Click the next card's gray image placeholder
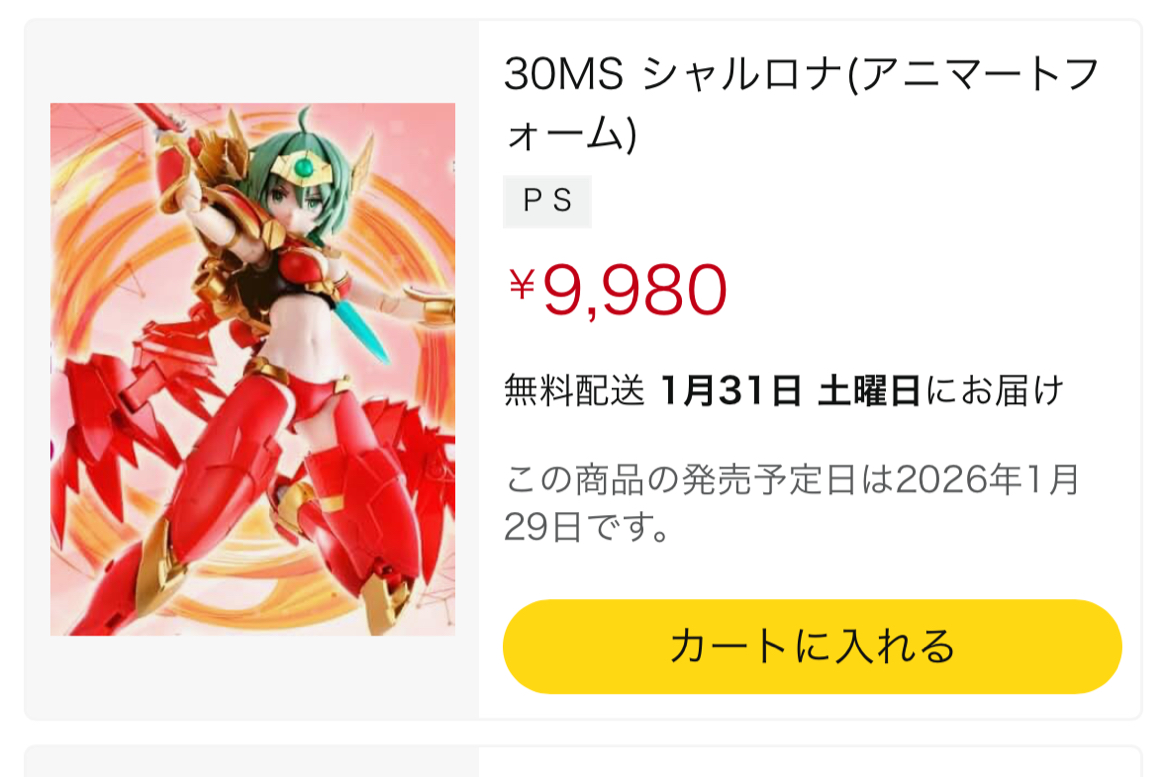The height and width of the screenshot is (777, 1167). [x=252, y=762]
